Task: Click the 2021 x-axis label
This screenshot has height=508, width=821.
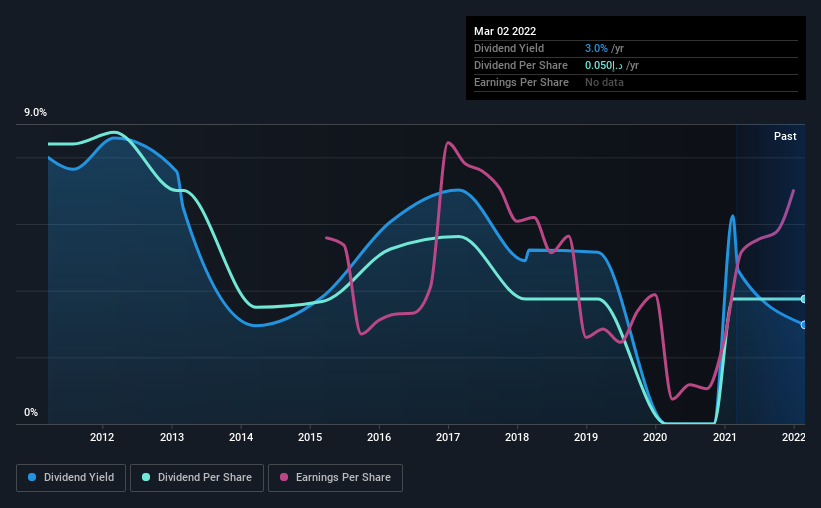Action: click(x=725, y=437)
